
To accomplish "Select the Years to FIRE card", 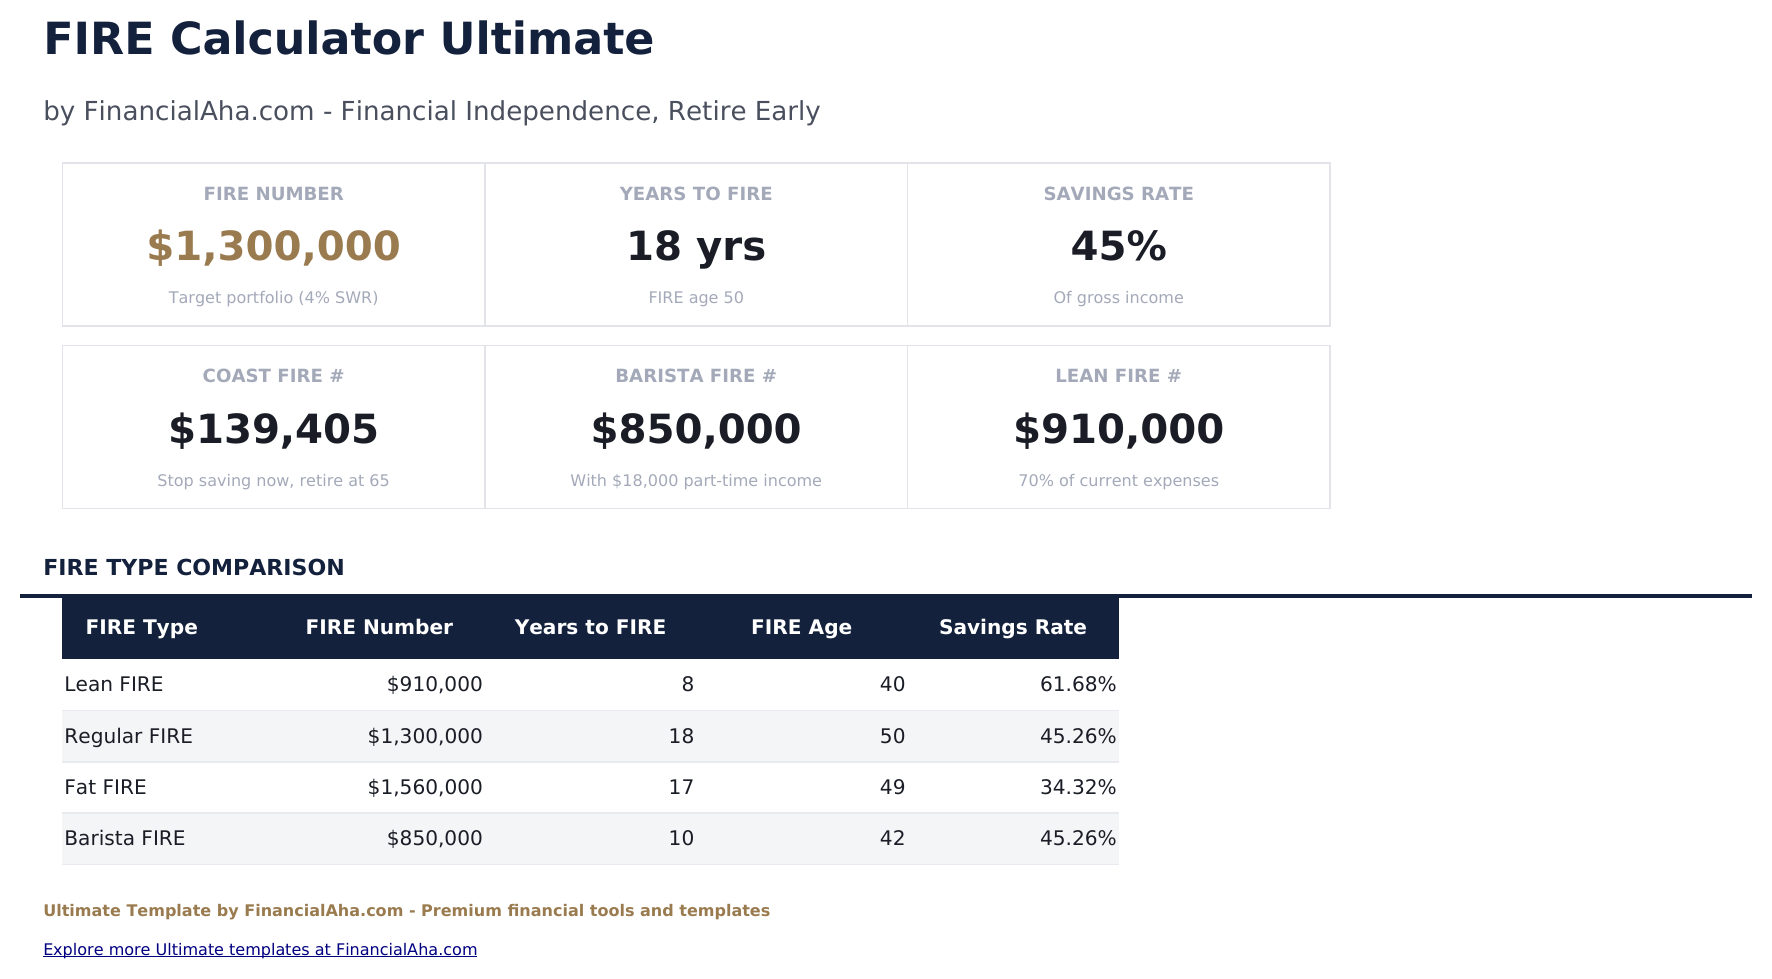I will point(696,245).
